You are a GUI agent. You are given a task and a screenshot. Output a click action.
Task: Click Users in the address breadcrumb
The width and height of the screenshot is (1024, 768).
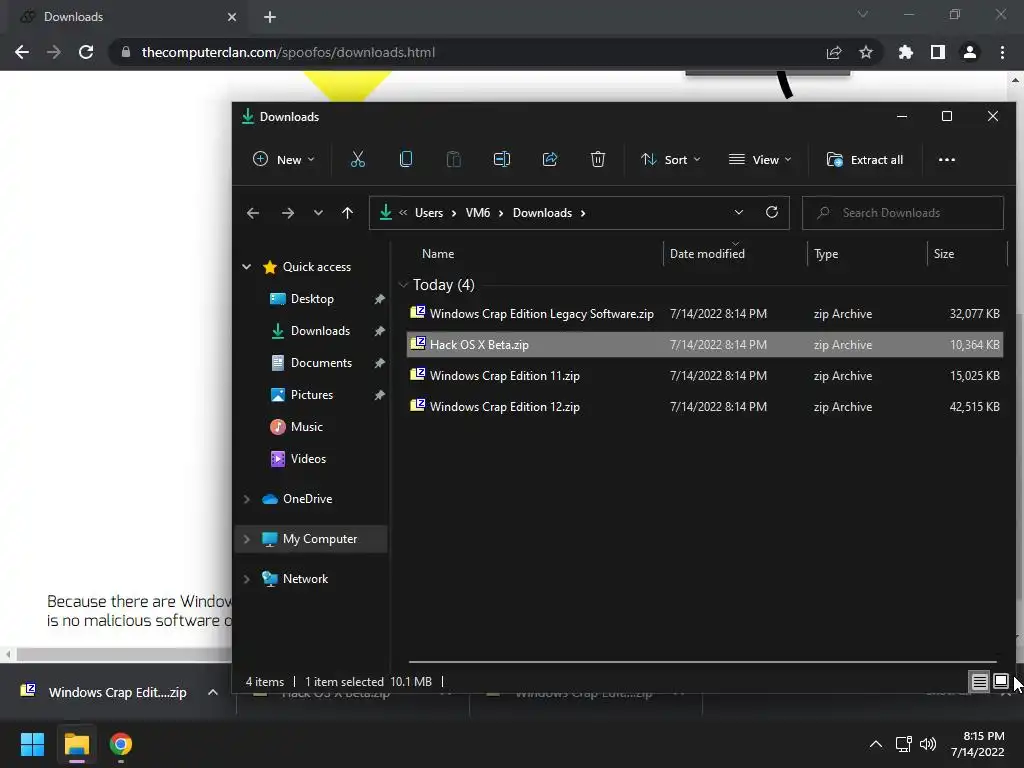coord(429,213)
